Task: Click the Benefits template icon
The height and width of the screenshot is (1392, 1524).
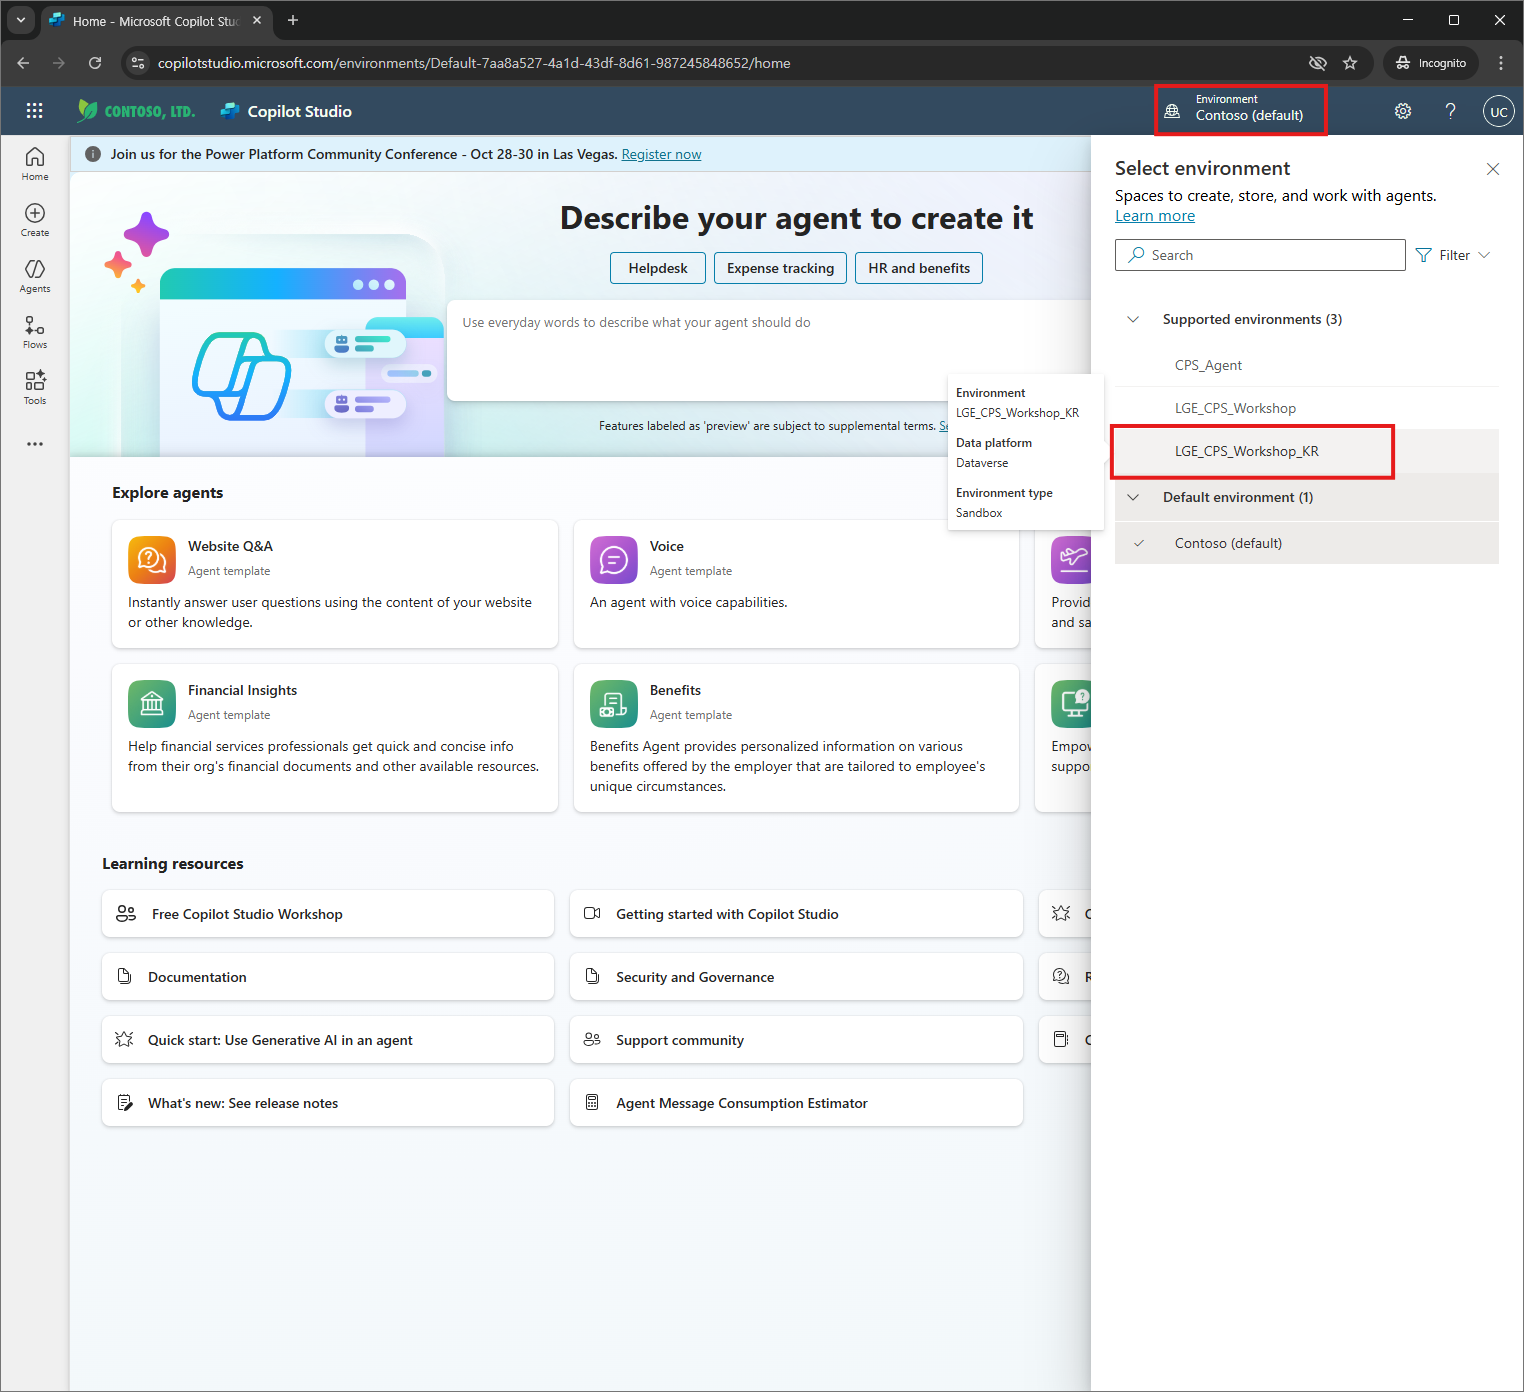Action: 614,704
